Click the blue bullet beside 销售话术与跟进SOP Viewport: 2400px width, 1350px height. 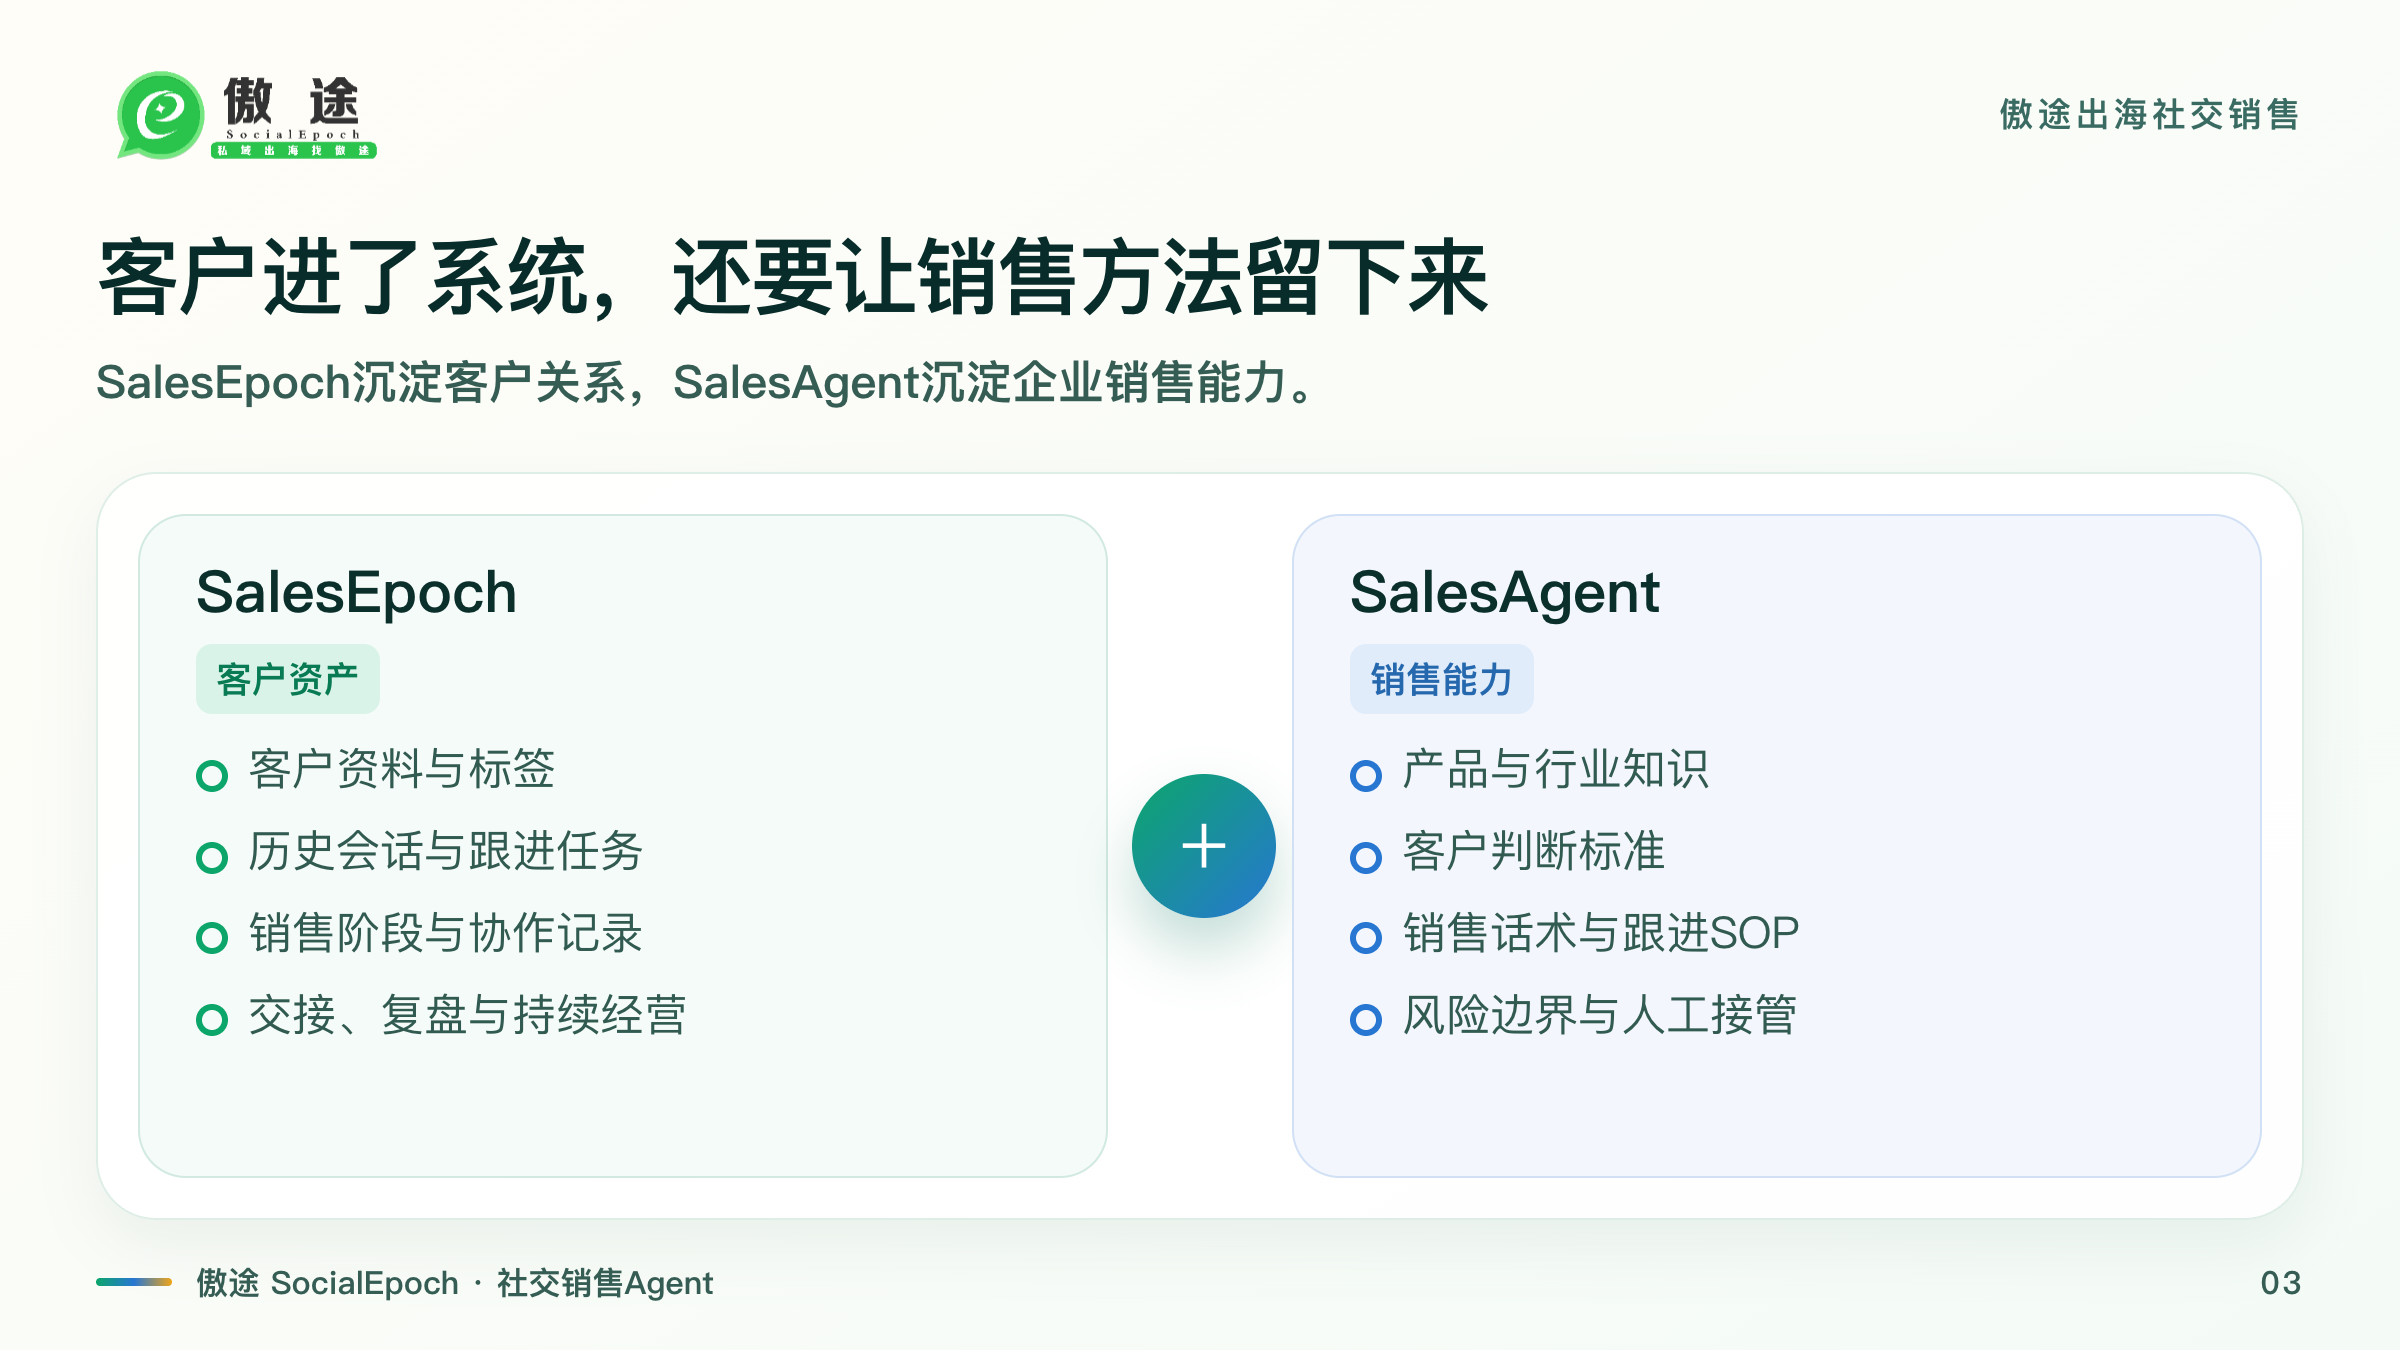tap(1366, 938)
